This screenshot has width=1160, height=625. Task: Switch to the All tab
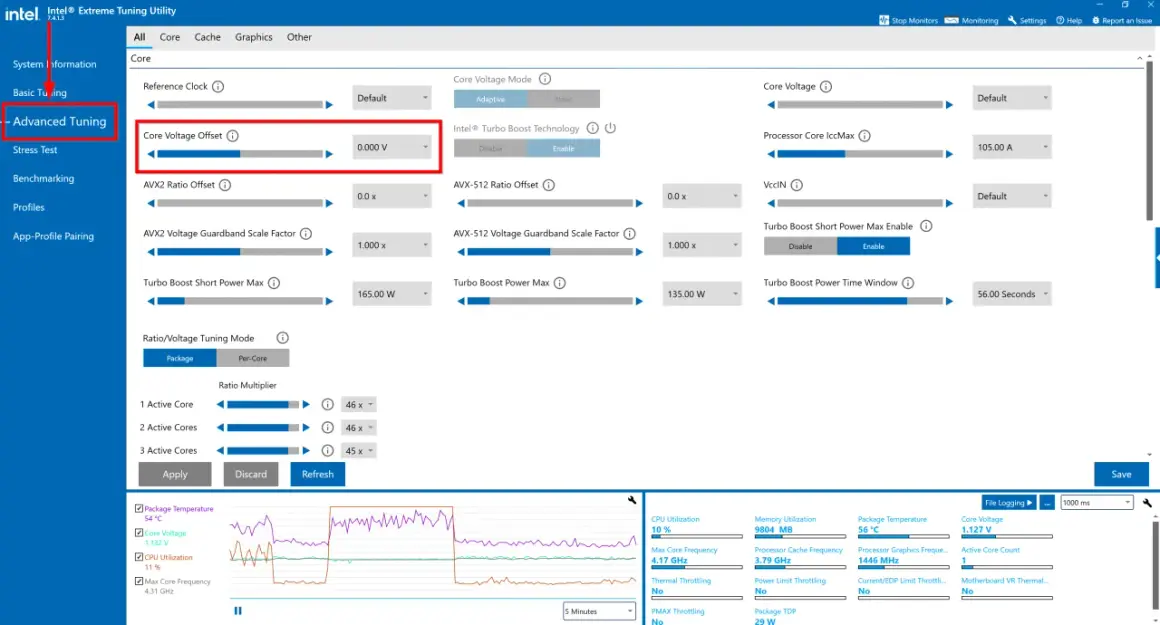point(139,37)
